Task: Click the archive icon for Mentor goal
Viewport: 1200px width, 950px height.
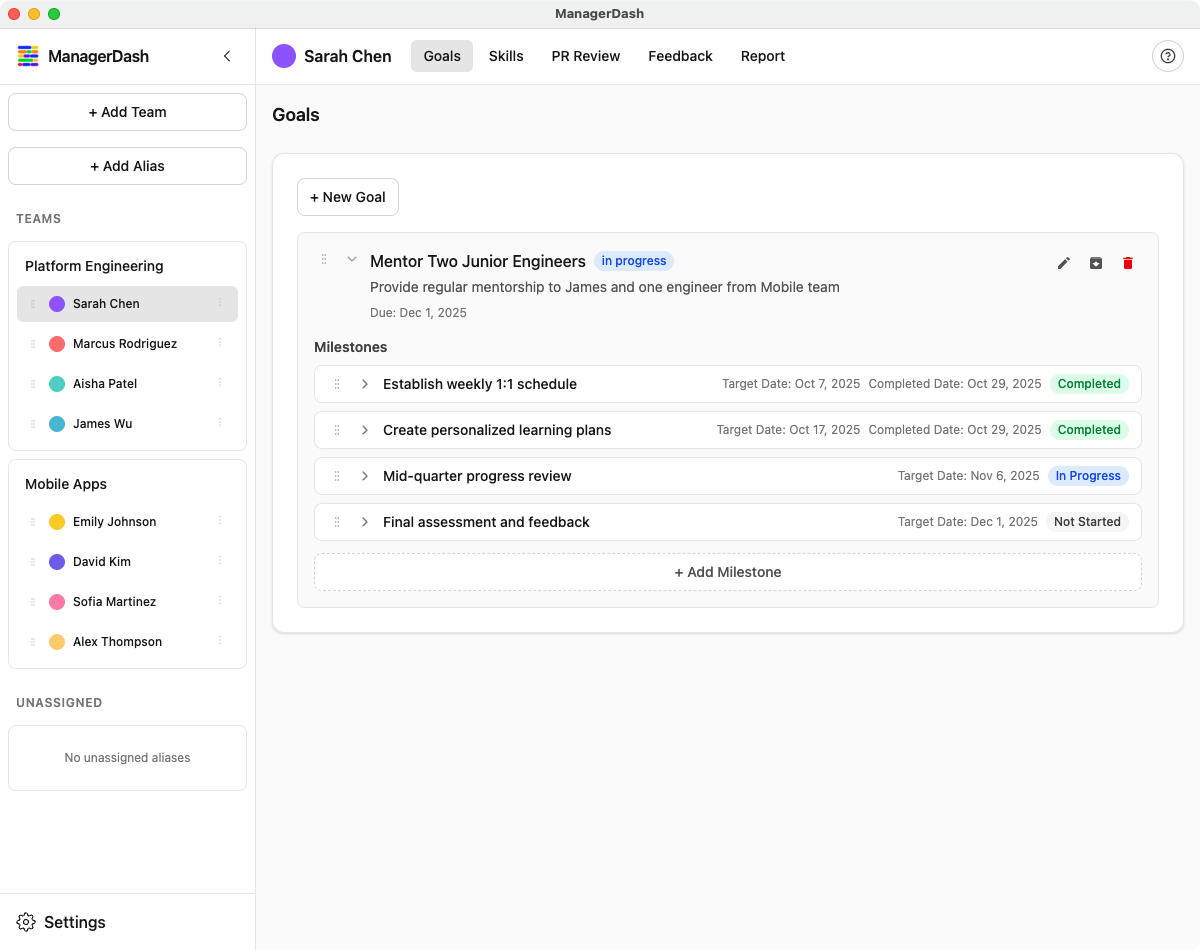Action: [x=1096, y=263]
